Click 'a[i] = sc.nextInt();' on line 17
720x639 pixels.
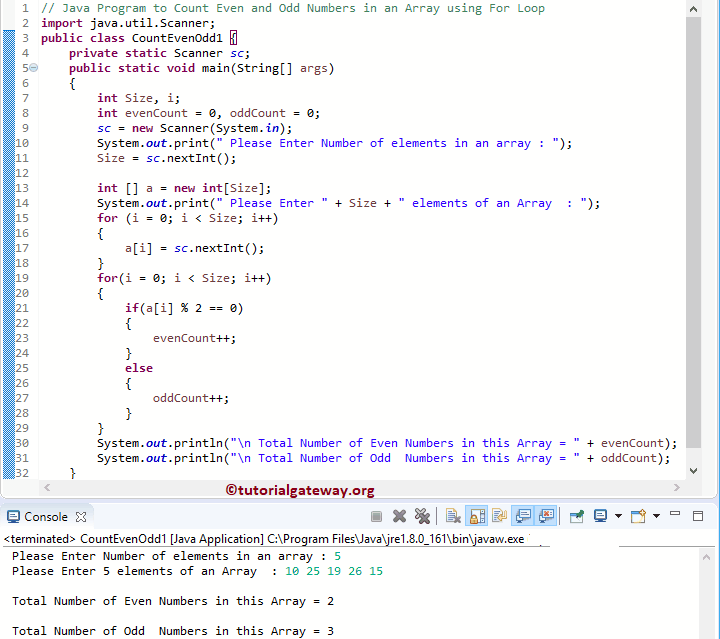pyautogui.click(x=194, y=248)
